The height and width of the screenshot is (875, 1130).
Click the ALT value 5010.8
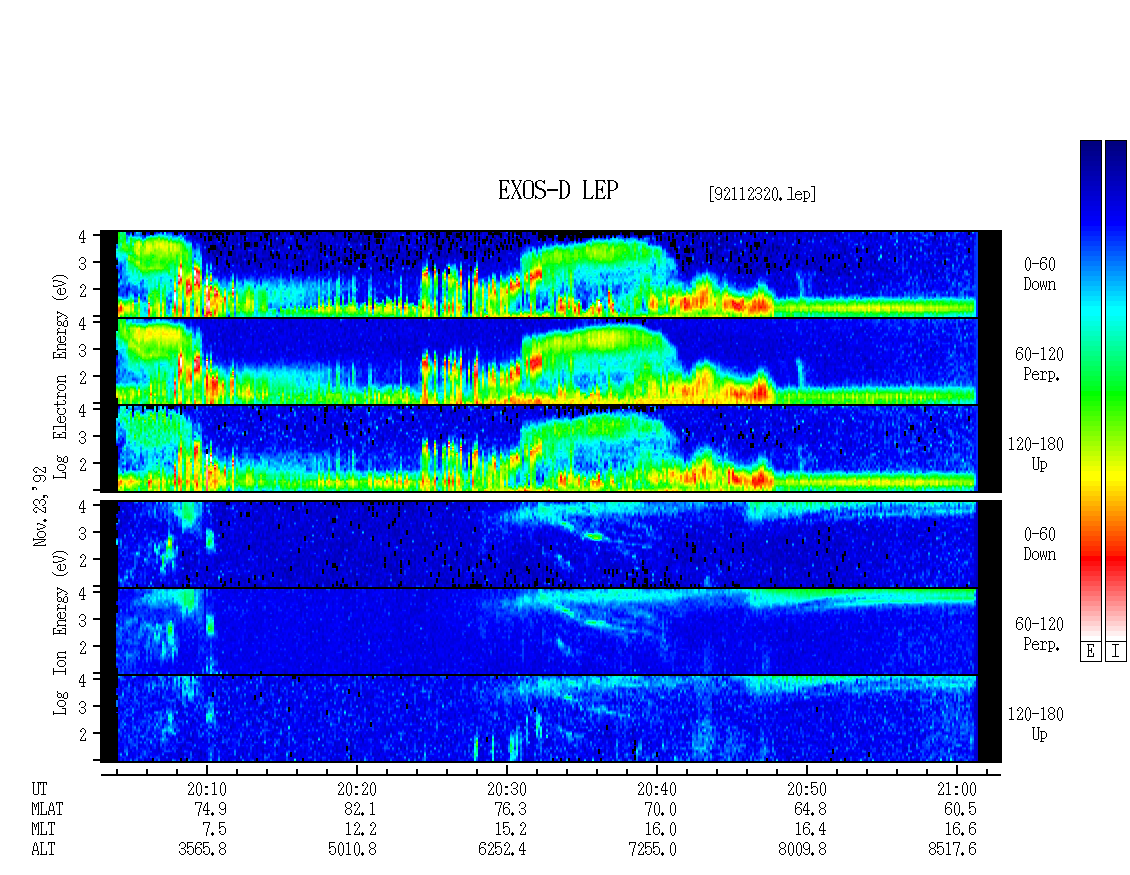click(352, 850)
